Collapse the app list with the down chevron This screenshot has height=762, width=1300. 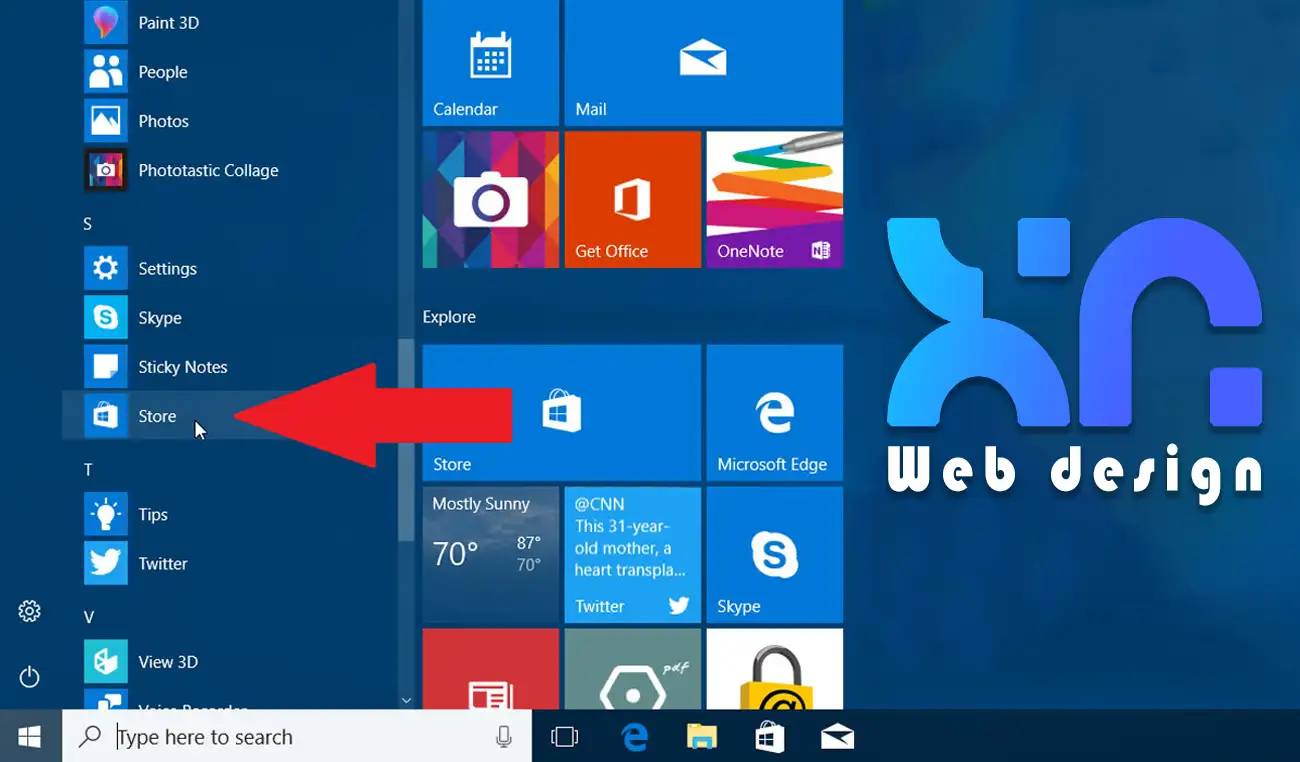click(406, 700)
